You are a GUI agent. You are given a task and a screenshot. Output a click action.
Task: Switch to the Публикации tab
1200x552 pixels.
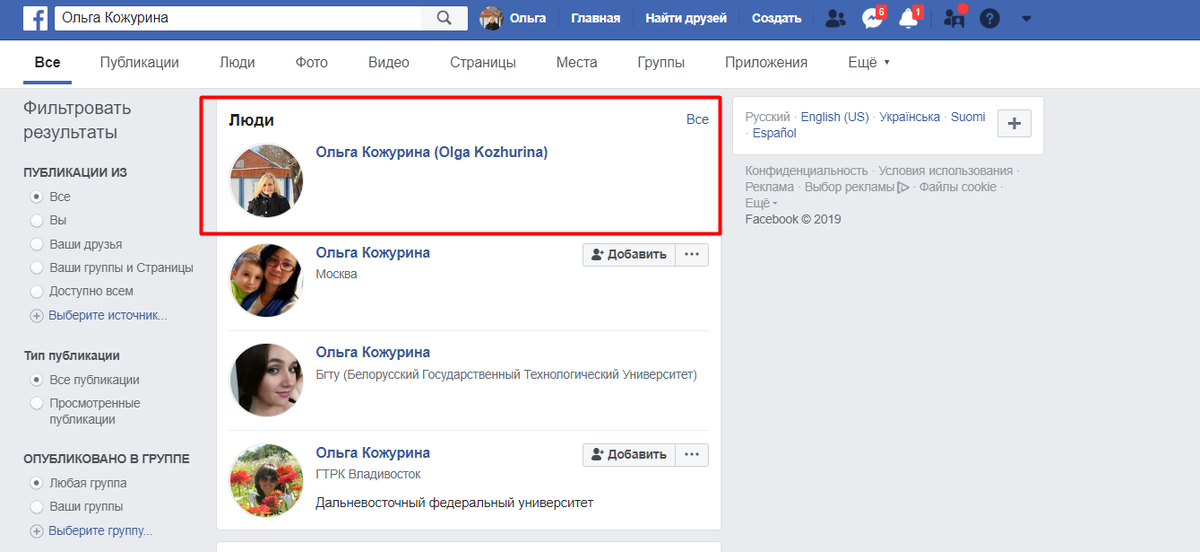pos(139,62)
